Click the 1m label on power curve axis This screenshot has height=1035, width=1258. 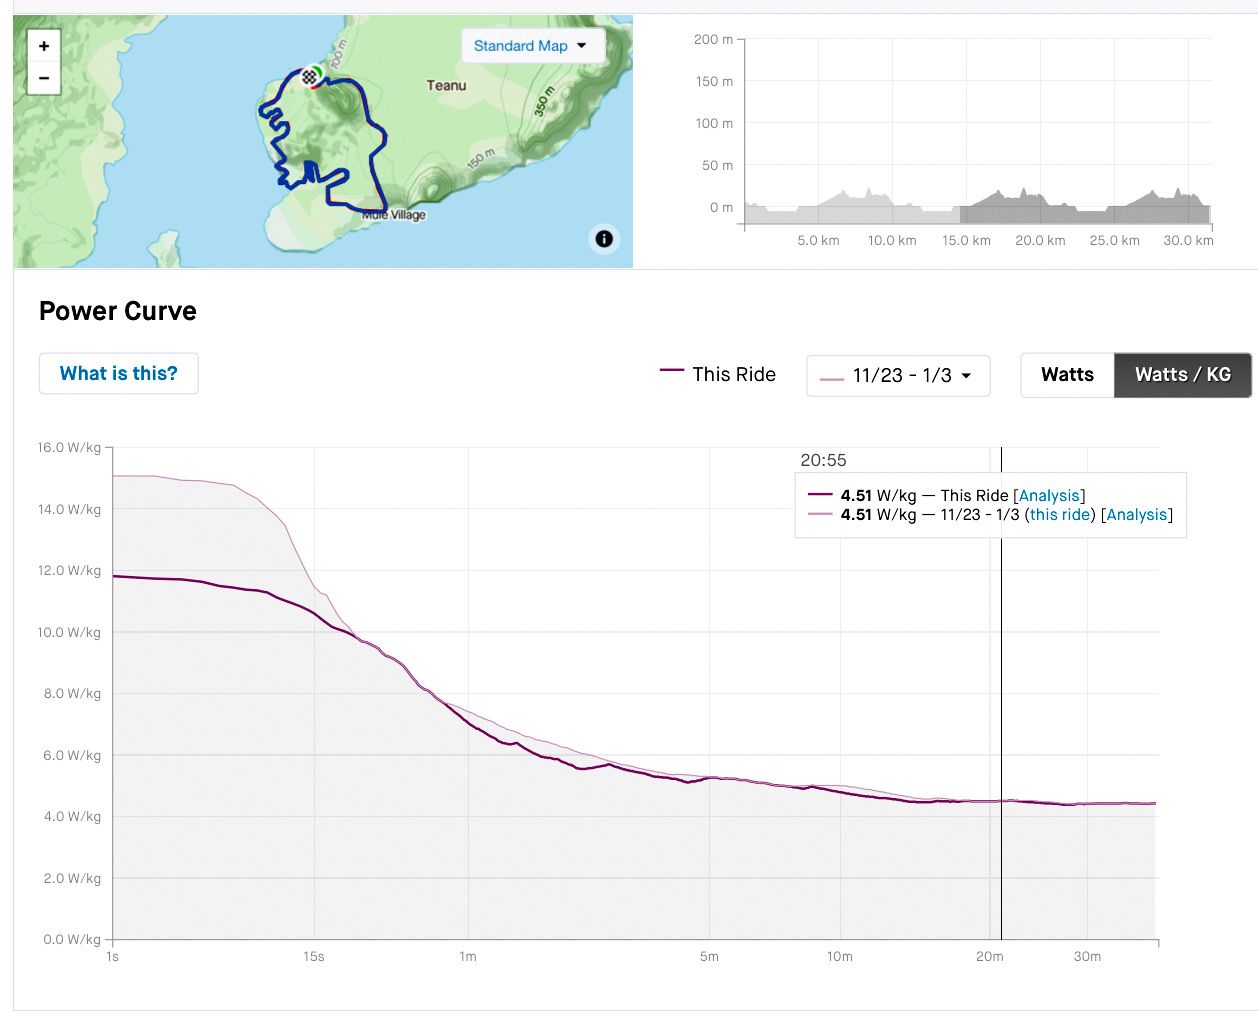[x=468, y=957]
